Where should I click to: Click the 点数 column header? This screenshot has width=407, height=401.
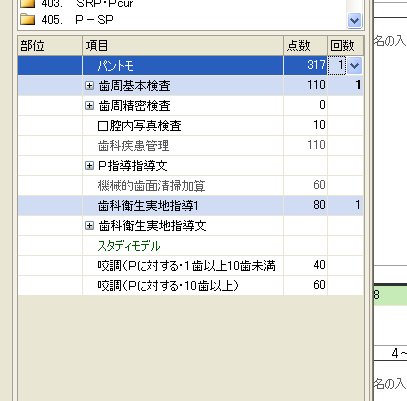tap(306, 46)
